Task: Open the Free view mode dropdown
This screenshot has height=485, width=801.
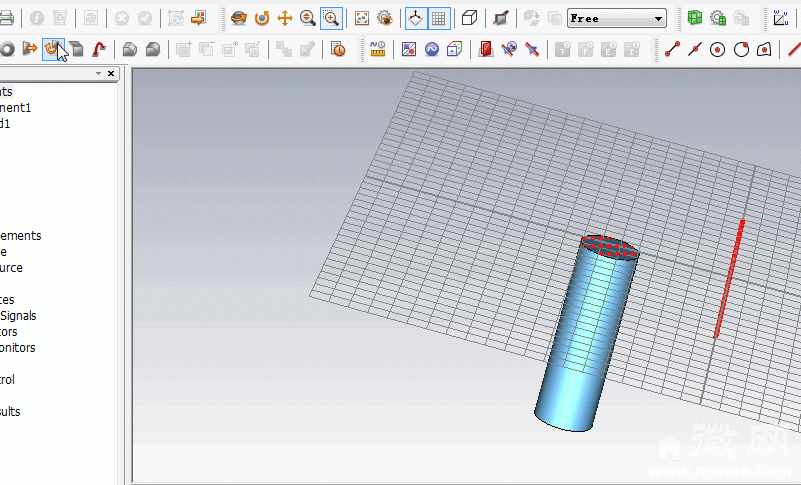Action: coord(617,19)
